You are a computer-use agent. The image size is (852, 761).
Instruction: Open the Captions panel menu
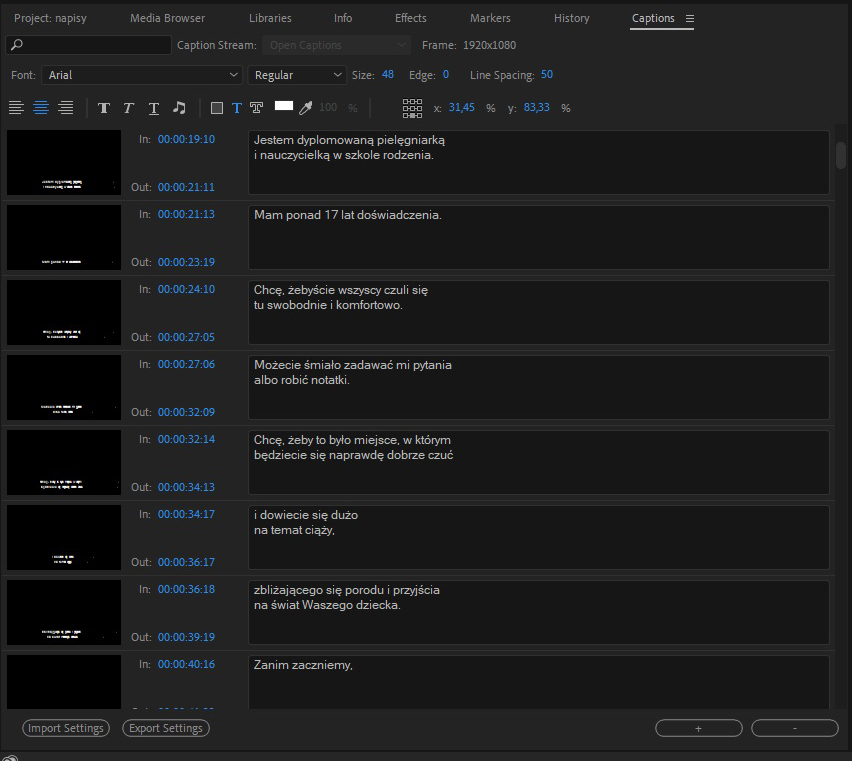tap(690, 18)
